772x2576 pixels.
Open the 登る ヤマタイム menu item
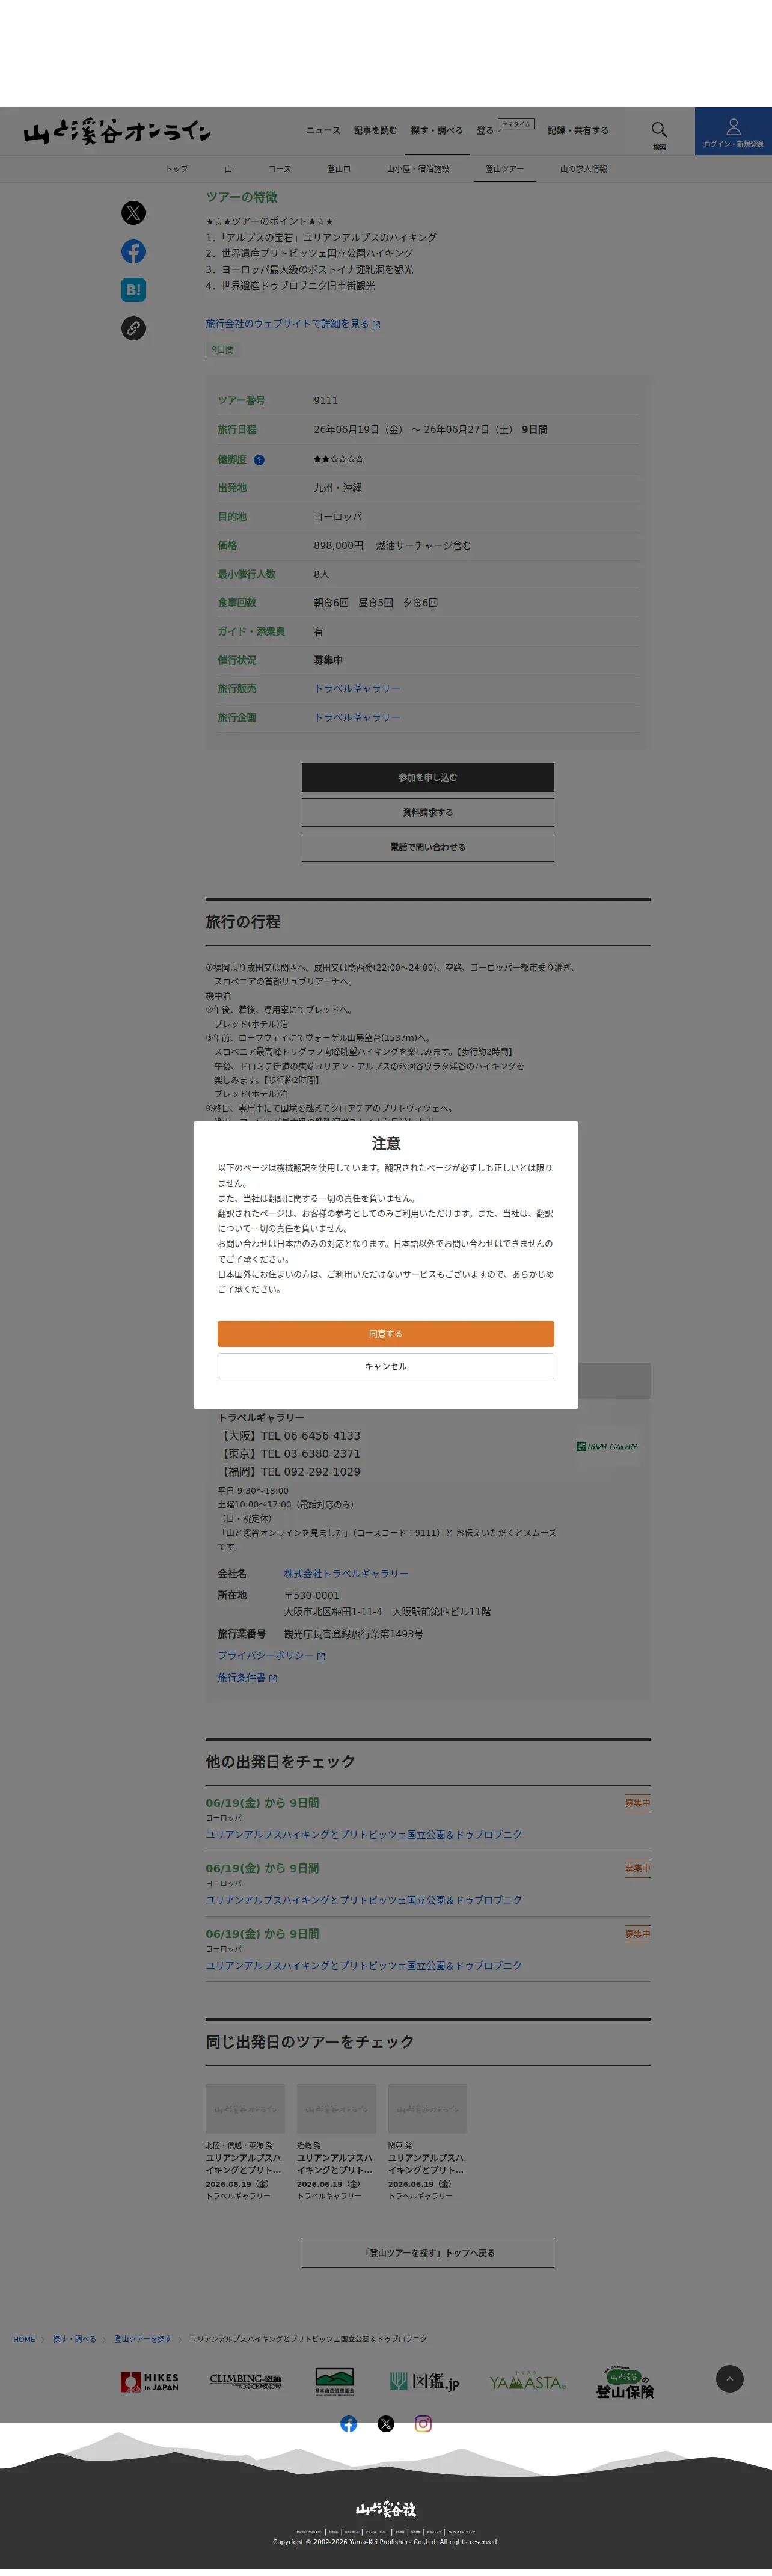point(505,128)
